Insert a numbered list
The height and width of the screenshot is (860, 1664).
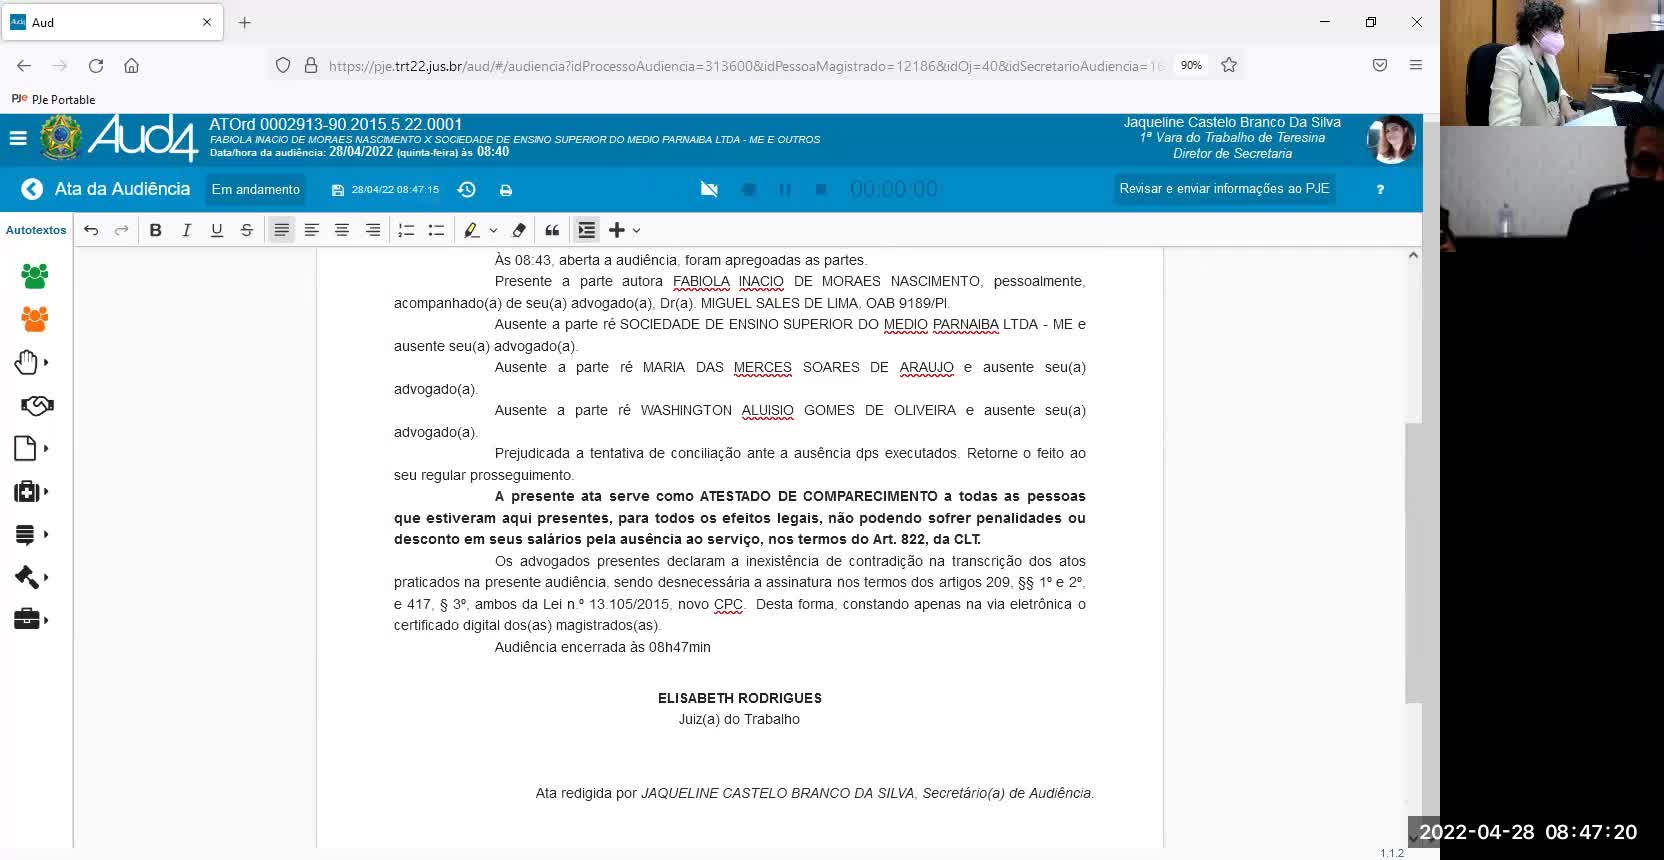tap(406, 230)
